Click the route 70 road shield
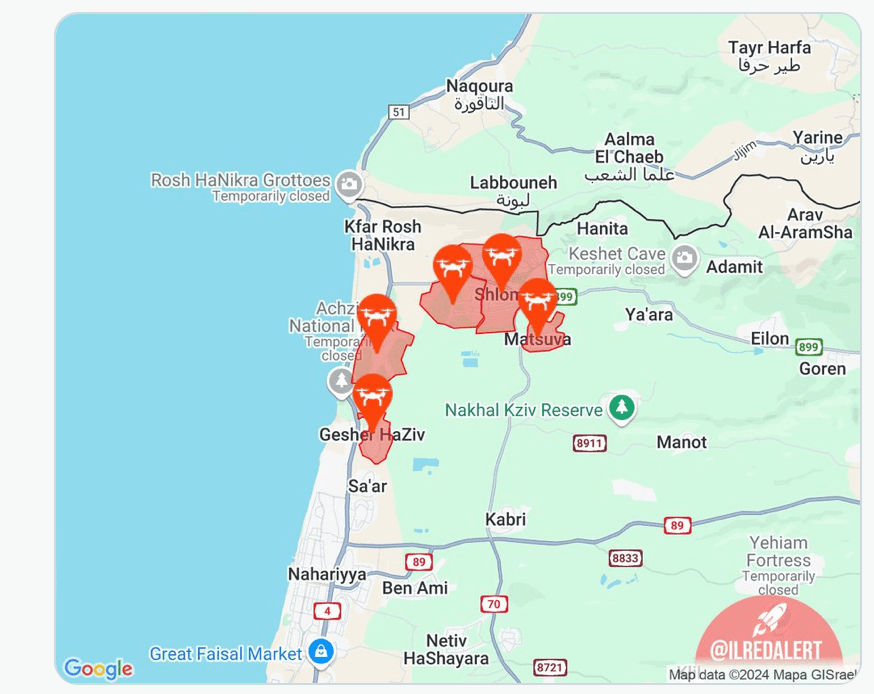This screenshot has height=694, width=874. point(494,604)
